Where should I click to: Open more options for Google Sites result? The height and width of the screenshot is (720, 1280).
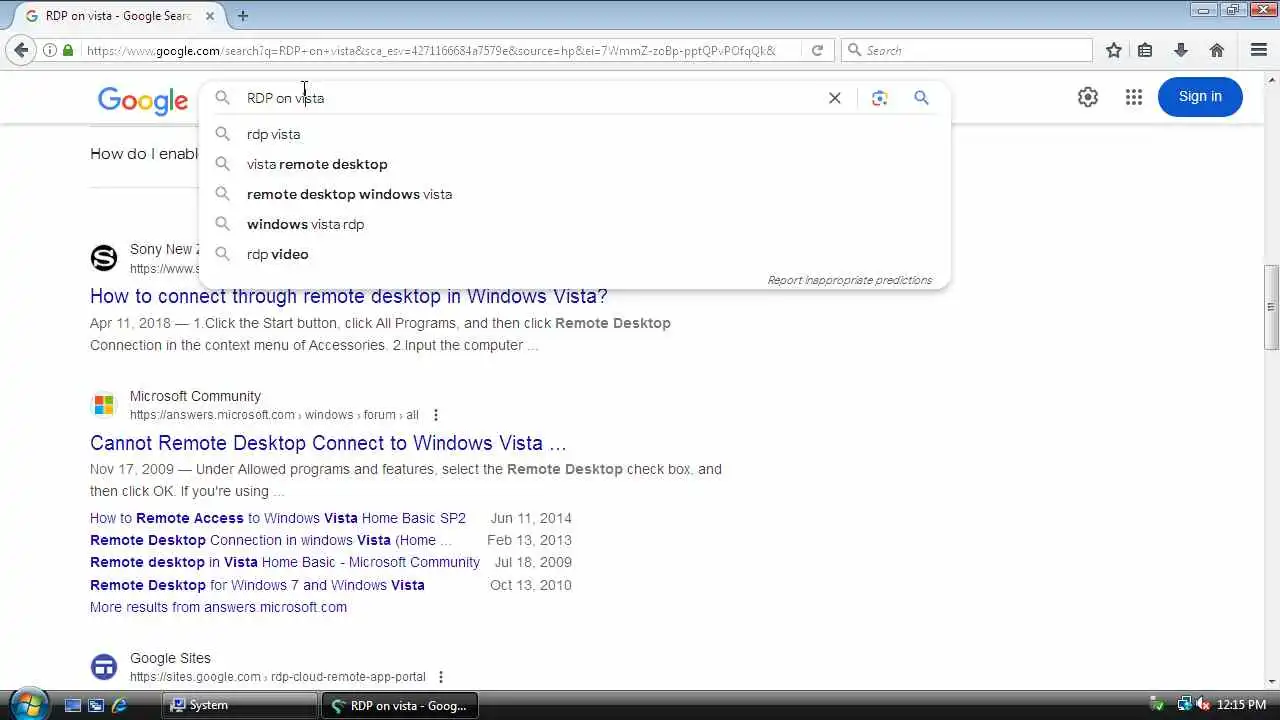[441, 677]
